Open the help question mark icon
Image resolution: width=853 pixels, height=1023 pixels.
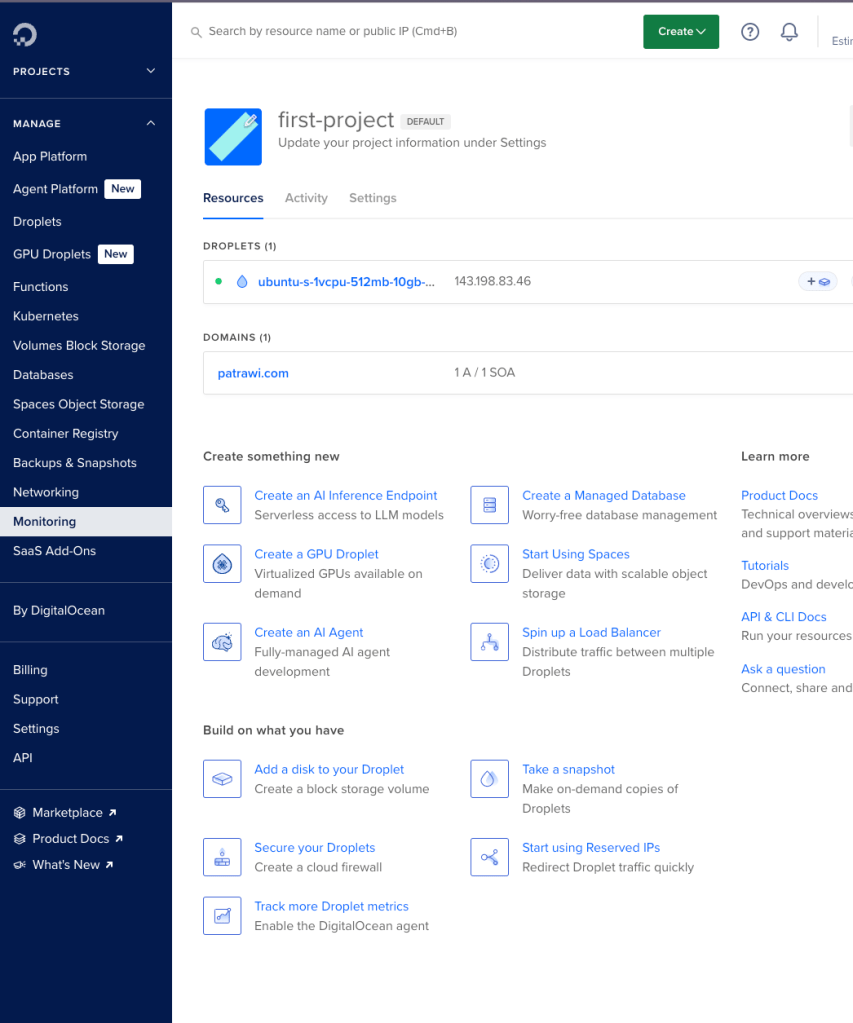coord(750,32)
